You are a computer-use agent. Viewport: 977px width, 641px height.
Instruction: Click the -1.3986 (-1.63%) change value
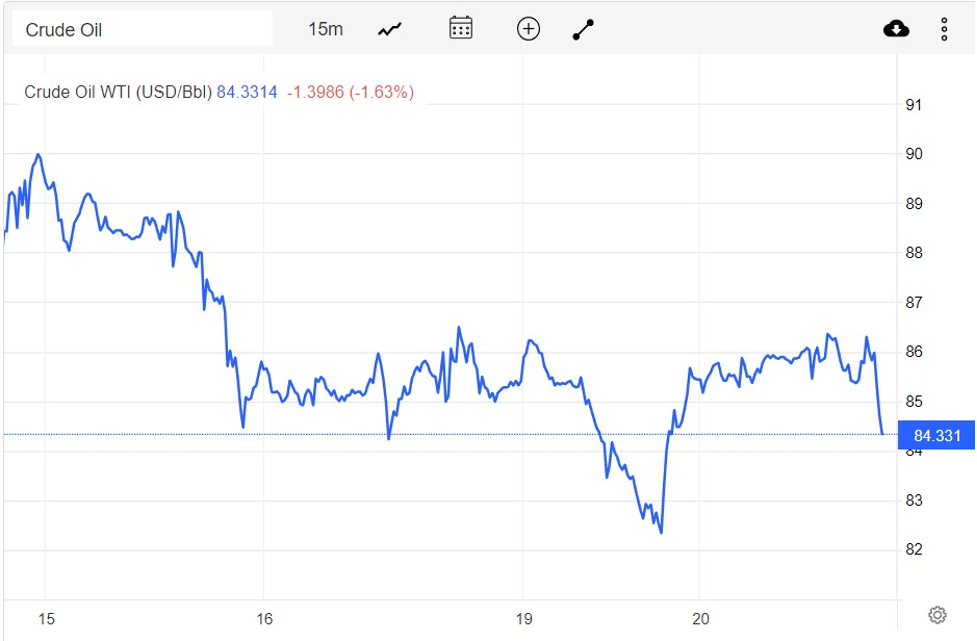[350, 92]
